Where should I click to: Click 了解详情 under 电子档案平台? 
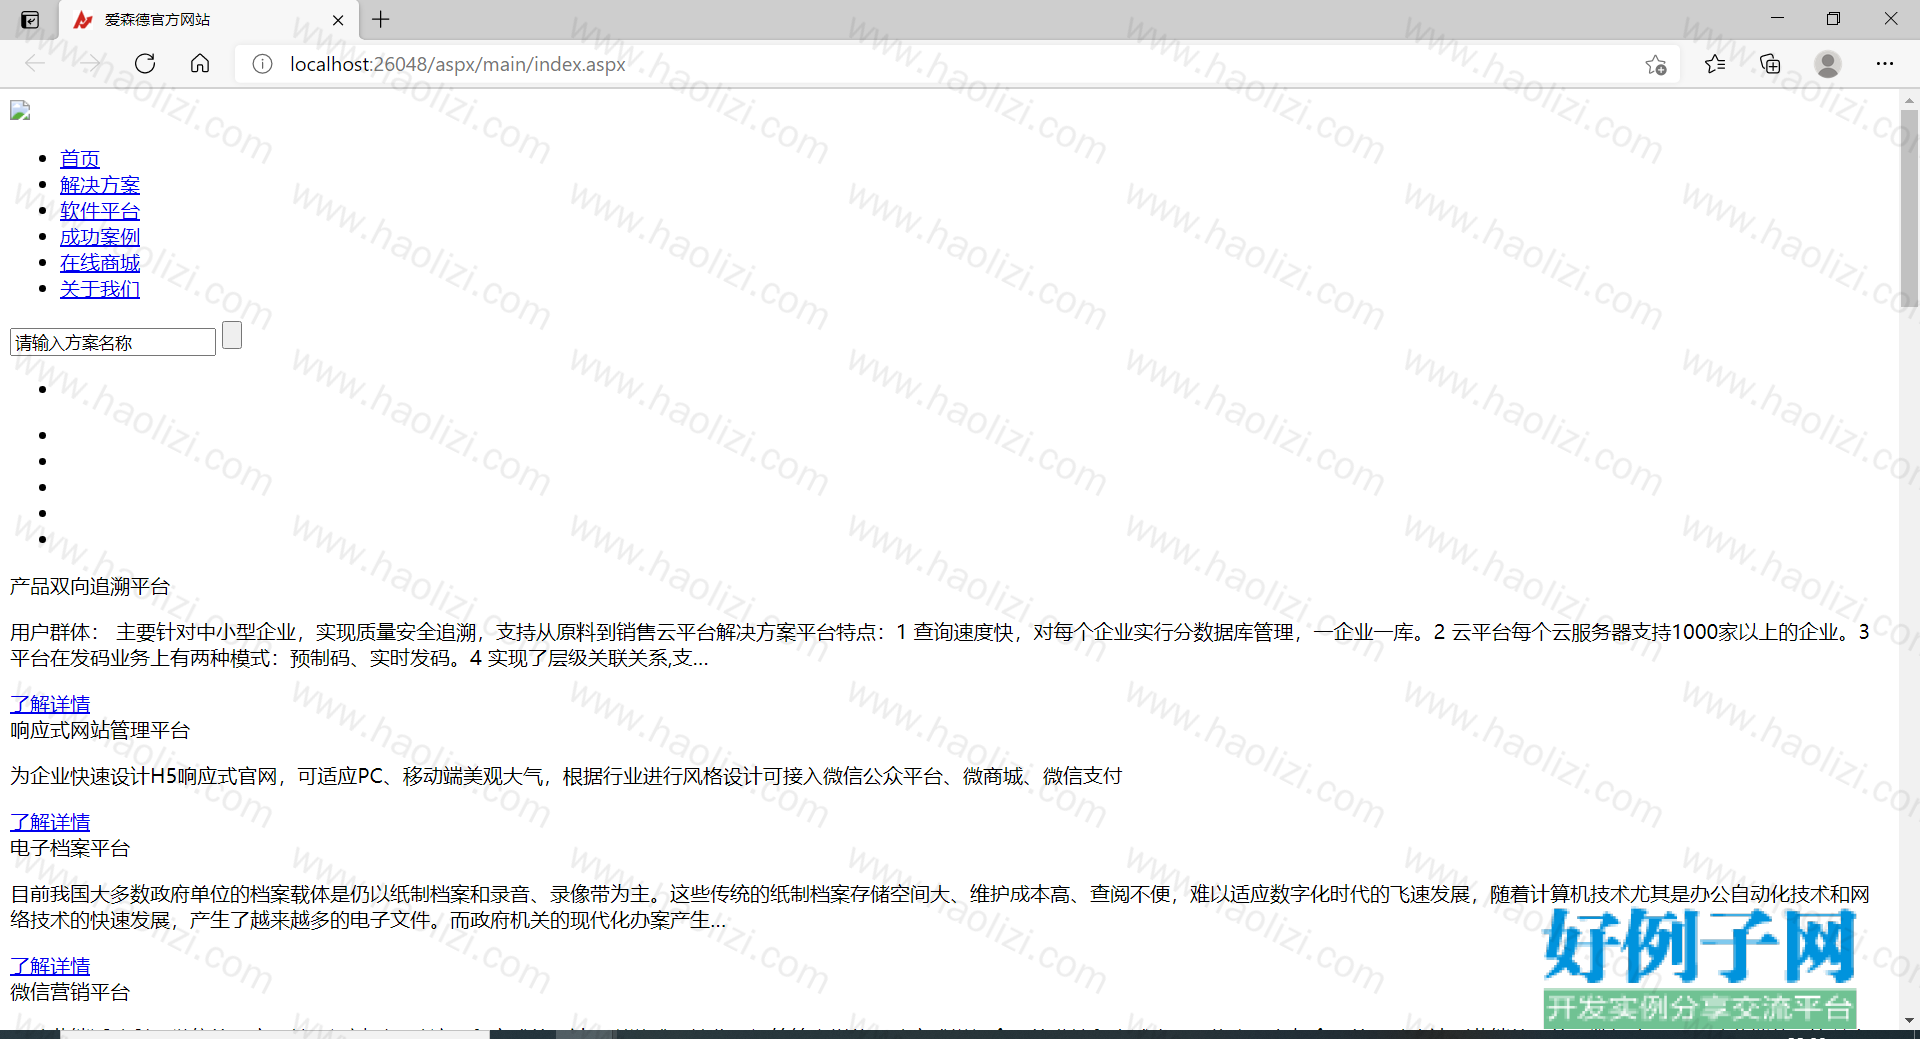coord(50,966)
